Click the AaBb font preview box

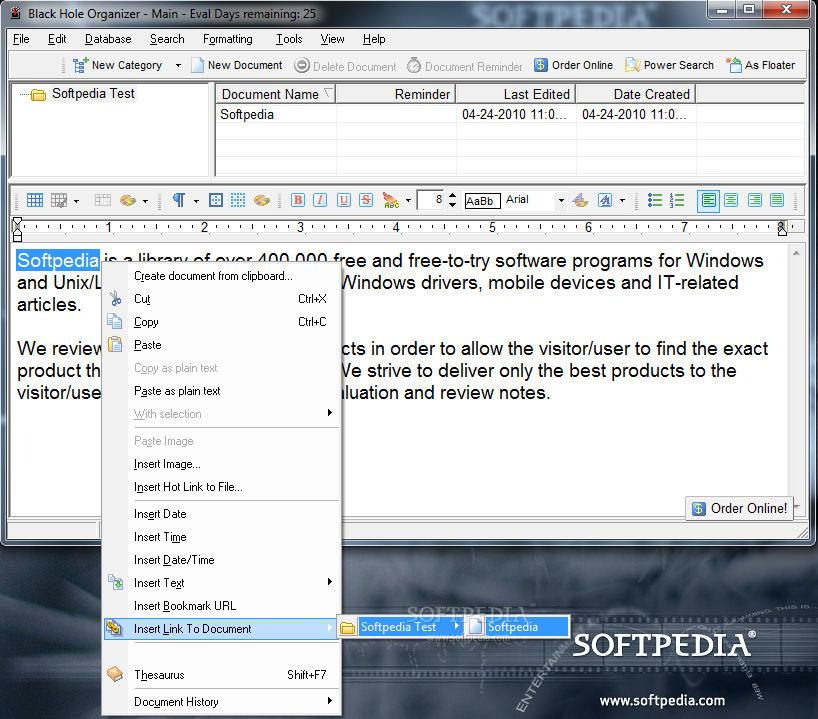pos(483,201)
